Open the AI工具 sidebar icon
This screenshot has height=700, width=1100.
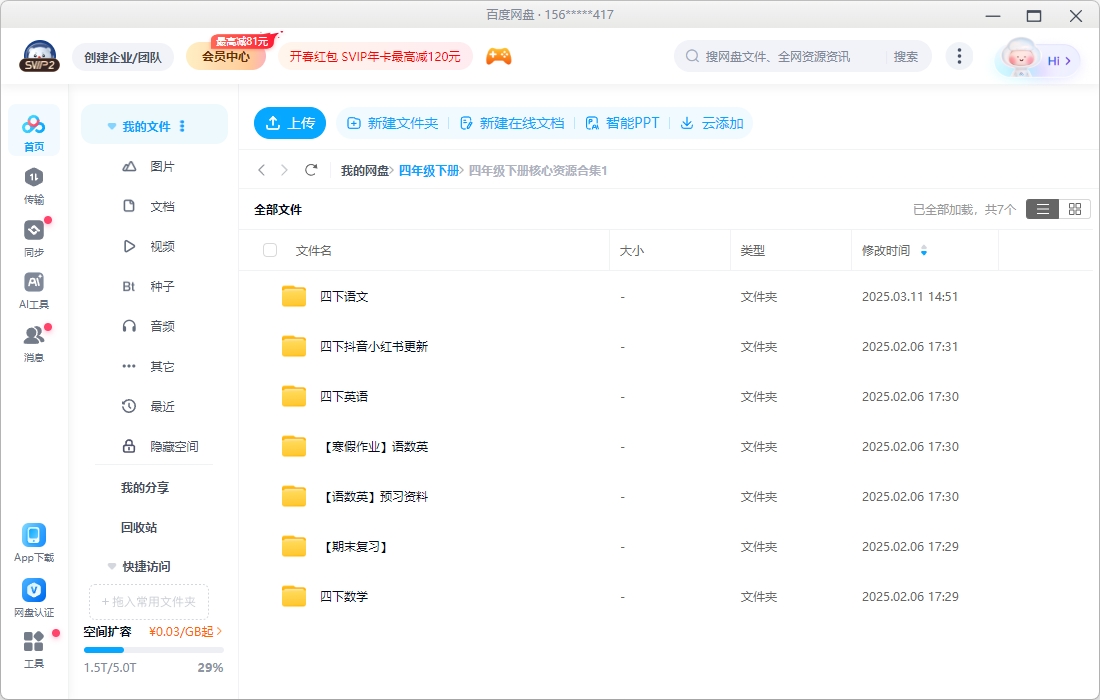click(34, 290)
